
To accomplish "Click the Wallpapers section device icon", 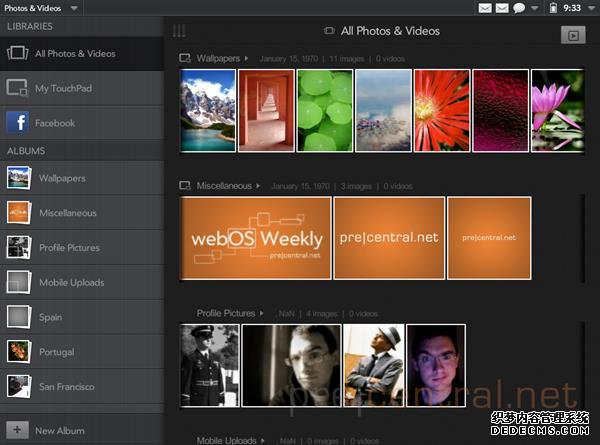I will (x=185, y=58).
